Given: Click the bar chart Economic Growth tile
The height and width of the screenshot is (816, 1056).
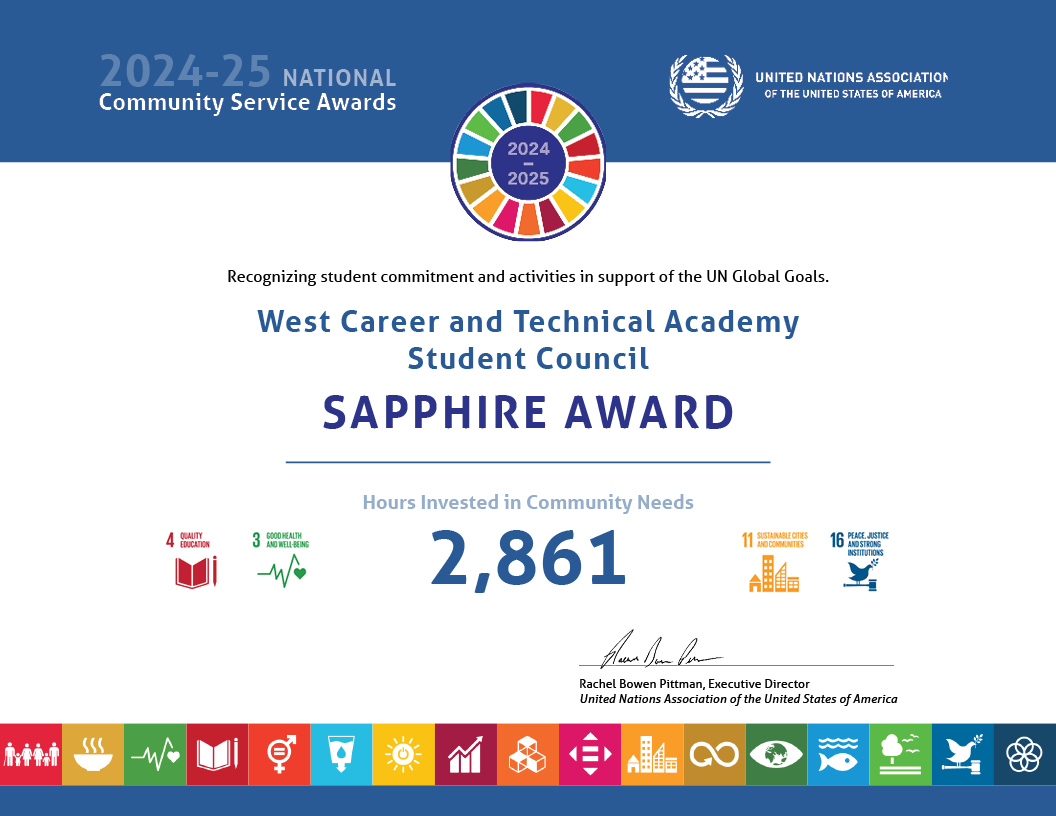Looking at the screenshot, I should pyautogui.click(x=466, y=754).
